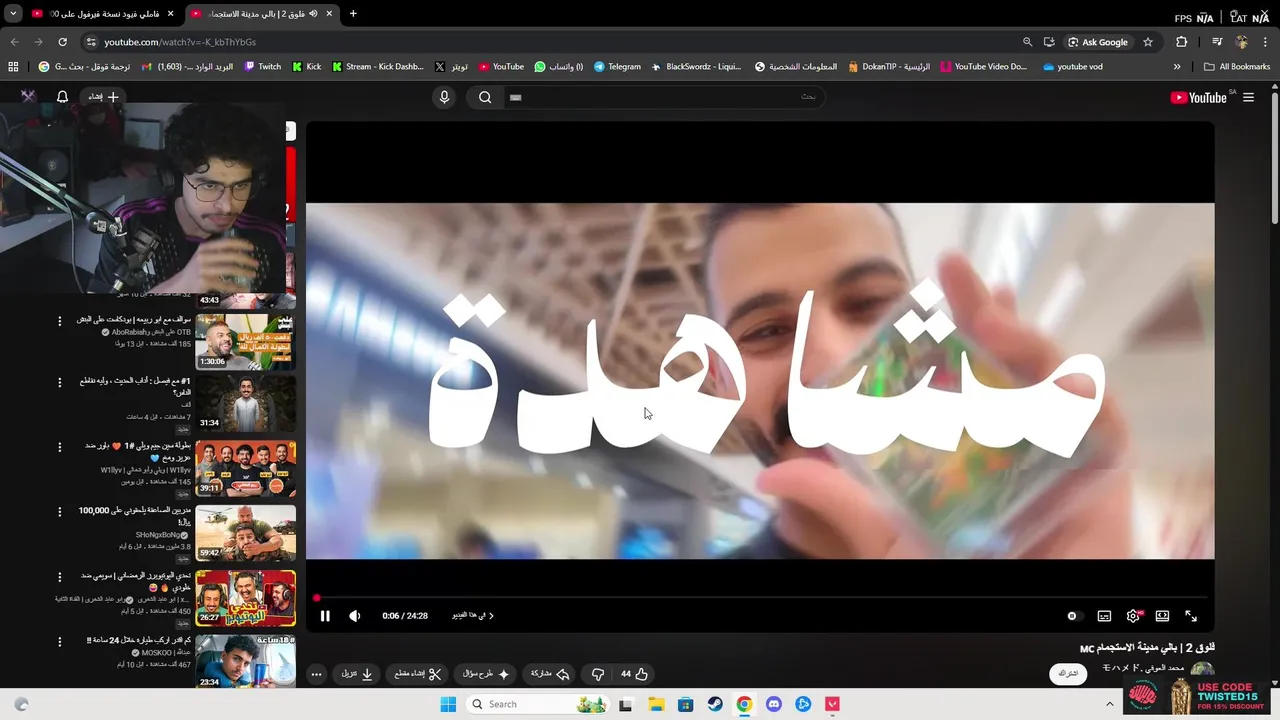Open the more actions three-dot button
Viewport: 1280px width, 720px height.
pyautogui.click(x=316, y=674)
